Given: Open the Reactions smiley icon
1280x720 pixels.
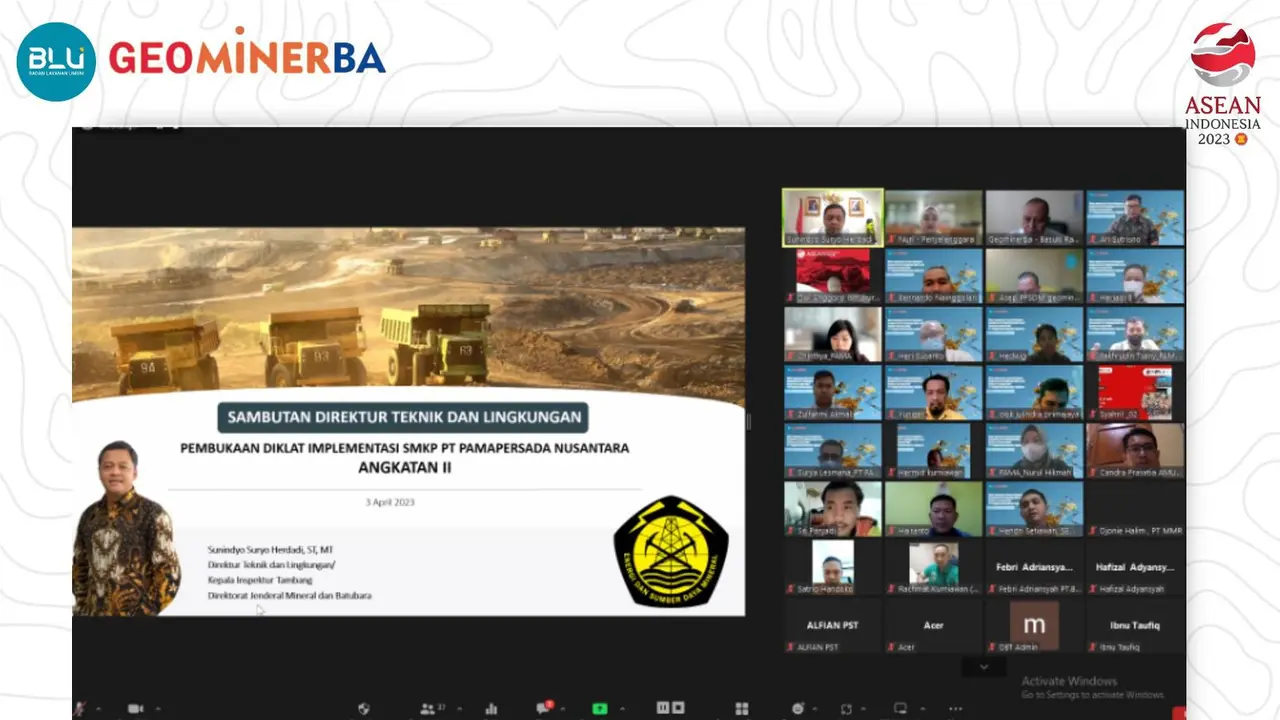Looking at the screenshot, I should coord(799,708).
